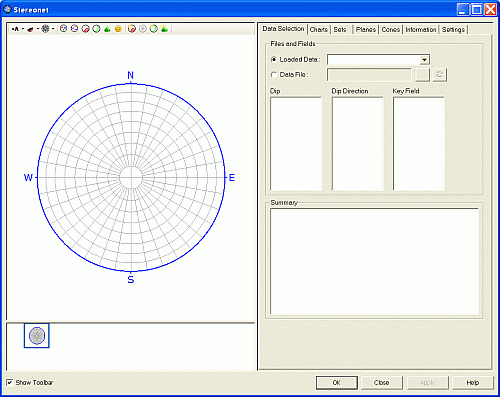The image size is (500, 397).
Task: Select the stereonet thumbnail in the bottom panel
Action: tap(37, 336)
